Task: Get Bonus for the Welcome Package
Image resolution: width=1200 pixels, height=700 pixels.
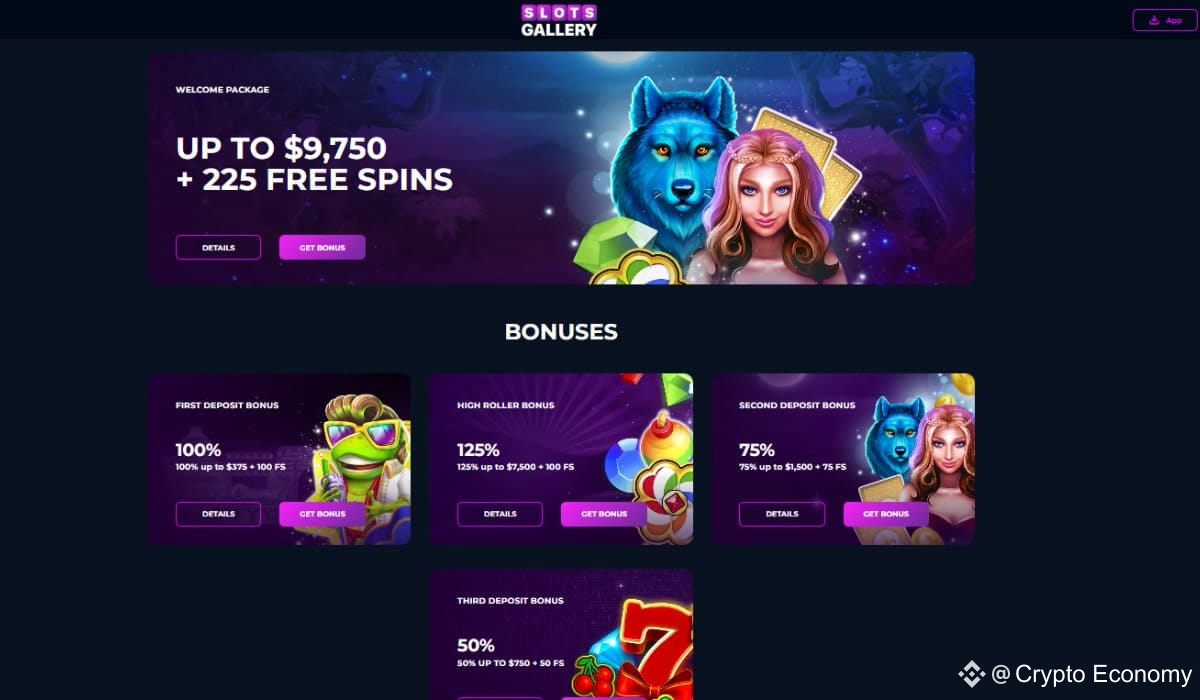Action: [x=322, y=247]
